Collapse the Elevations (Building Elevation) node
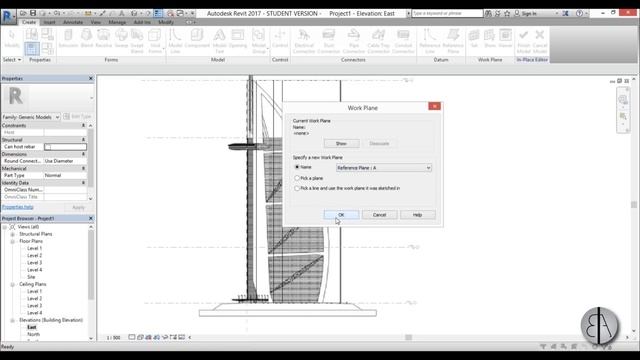 13,320
